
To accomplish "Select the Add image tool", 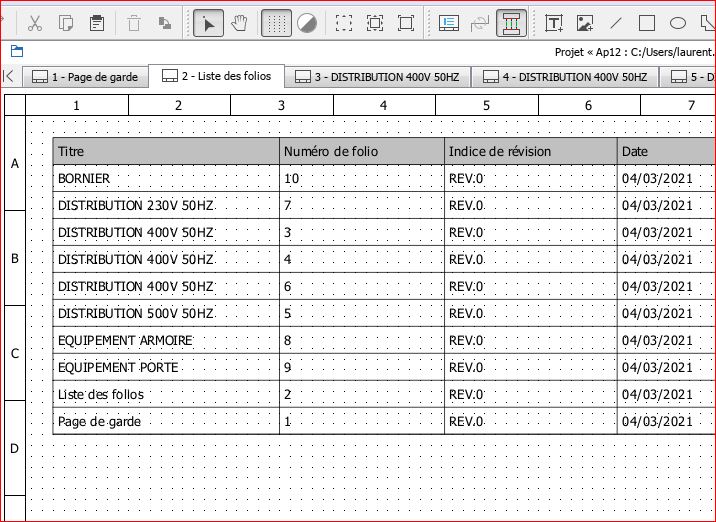I will pyautogui.click(x=585, y=23).
